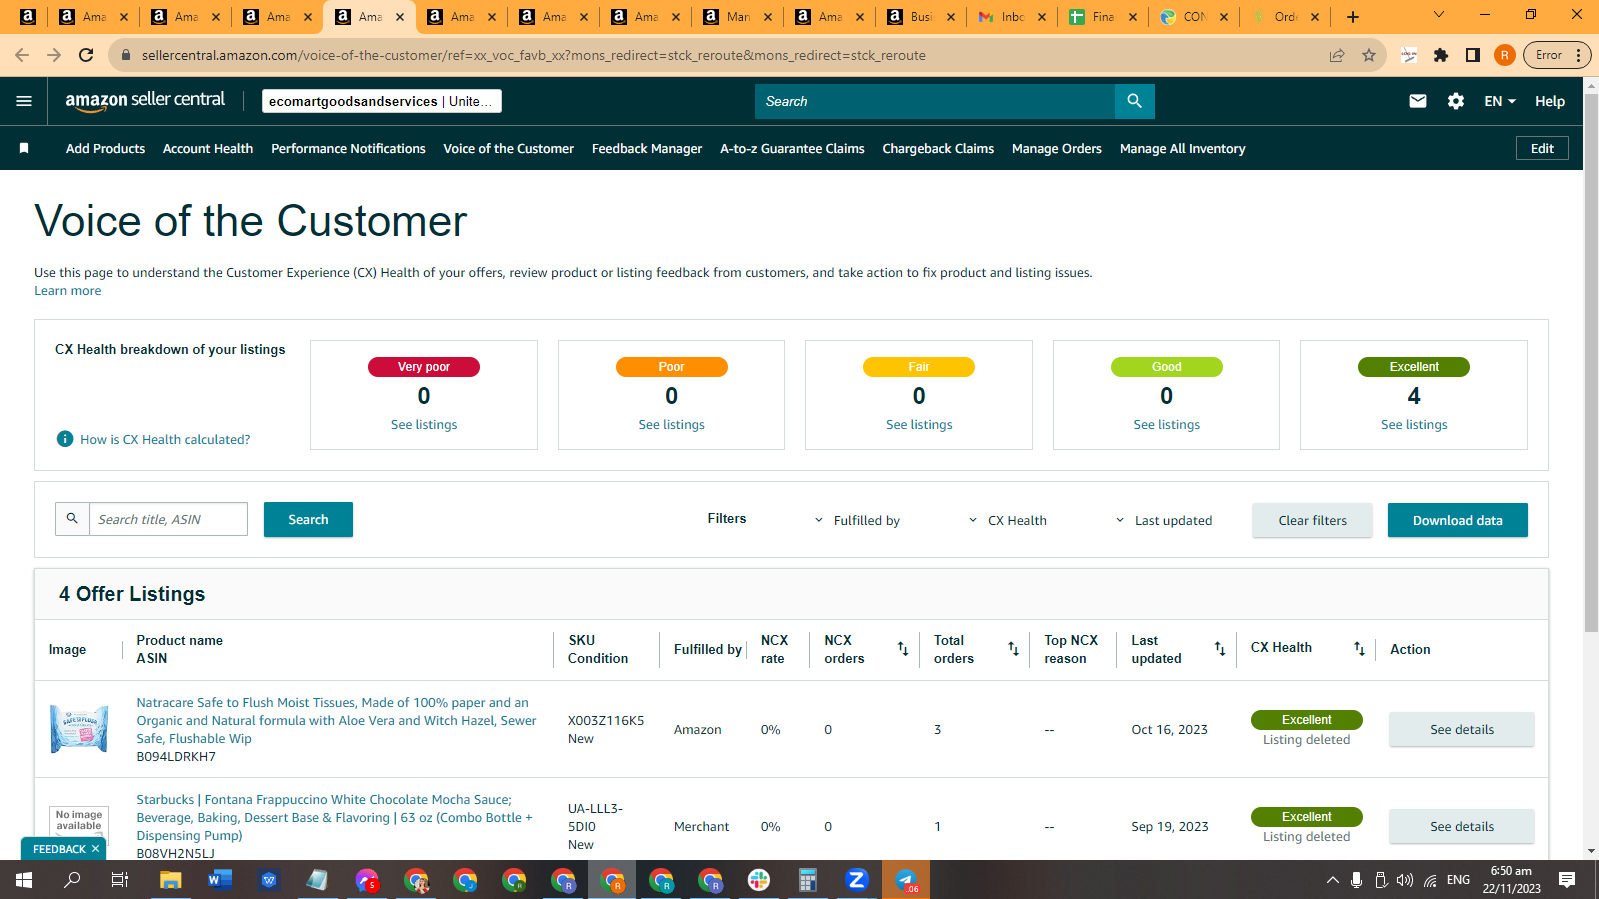Open the ecomartgoodsandservices account switcher
The height and width of the screenshot is (899, 1599).
(x=382, y=101)
